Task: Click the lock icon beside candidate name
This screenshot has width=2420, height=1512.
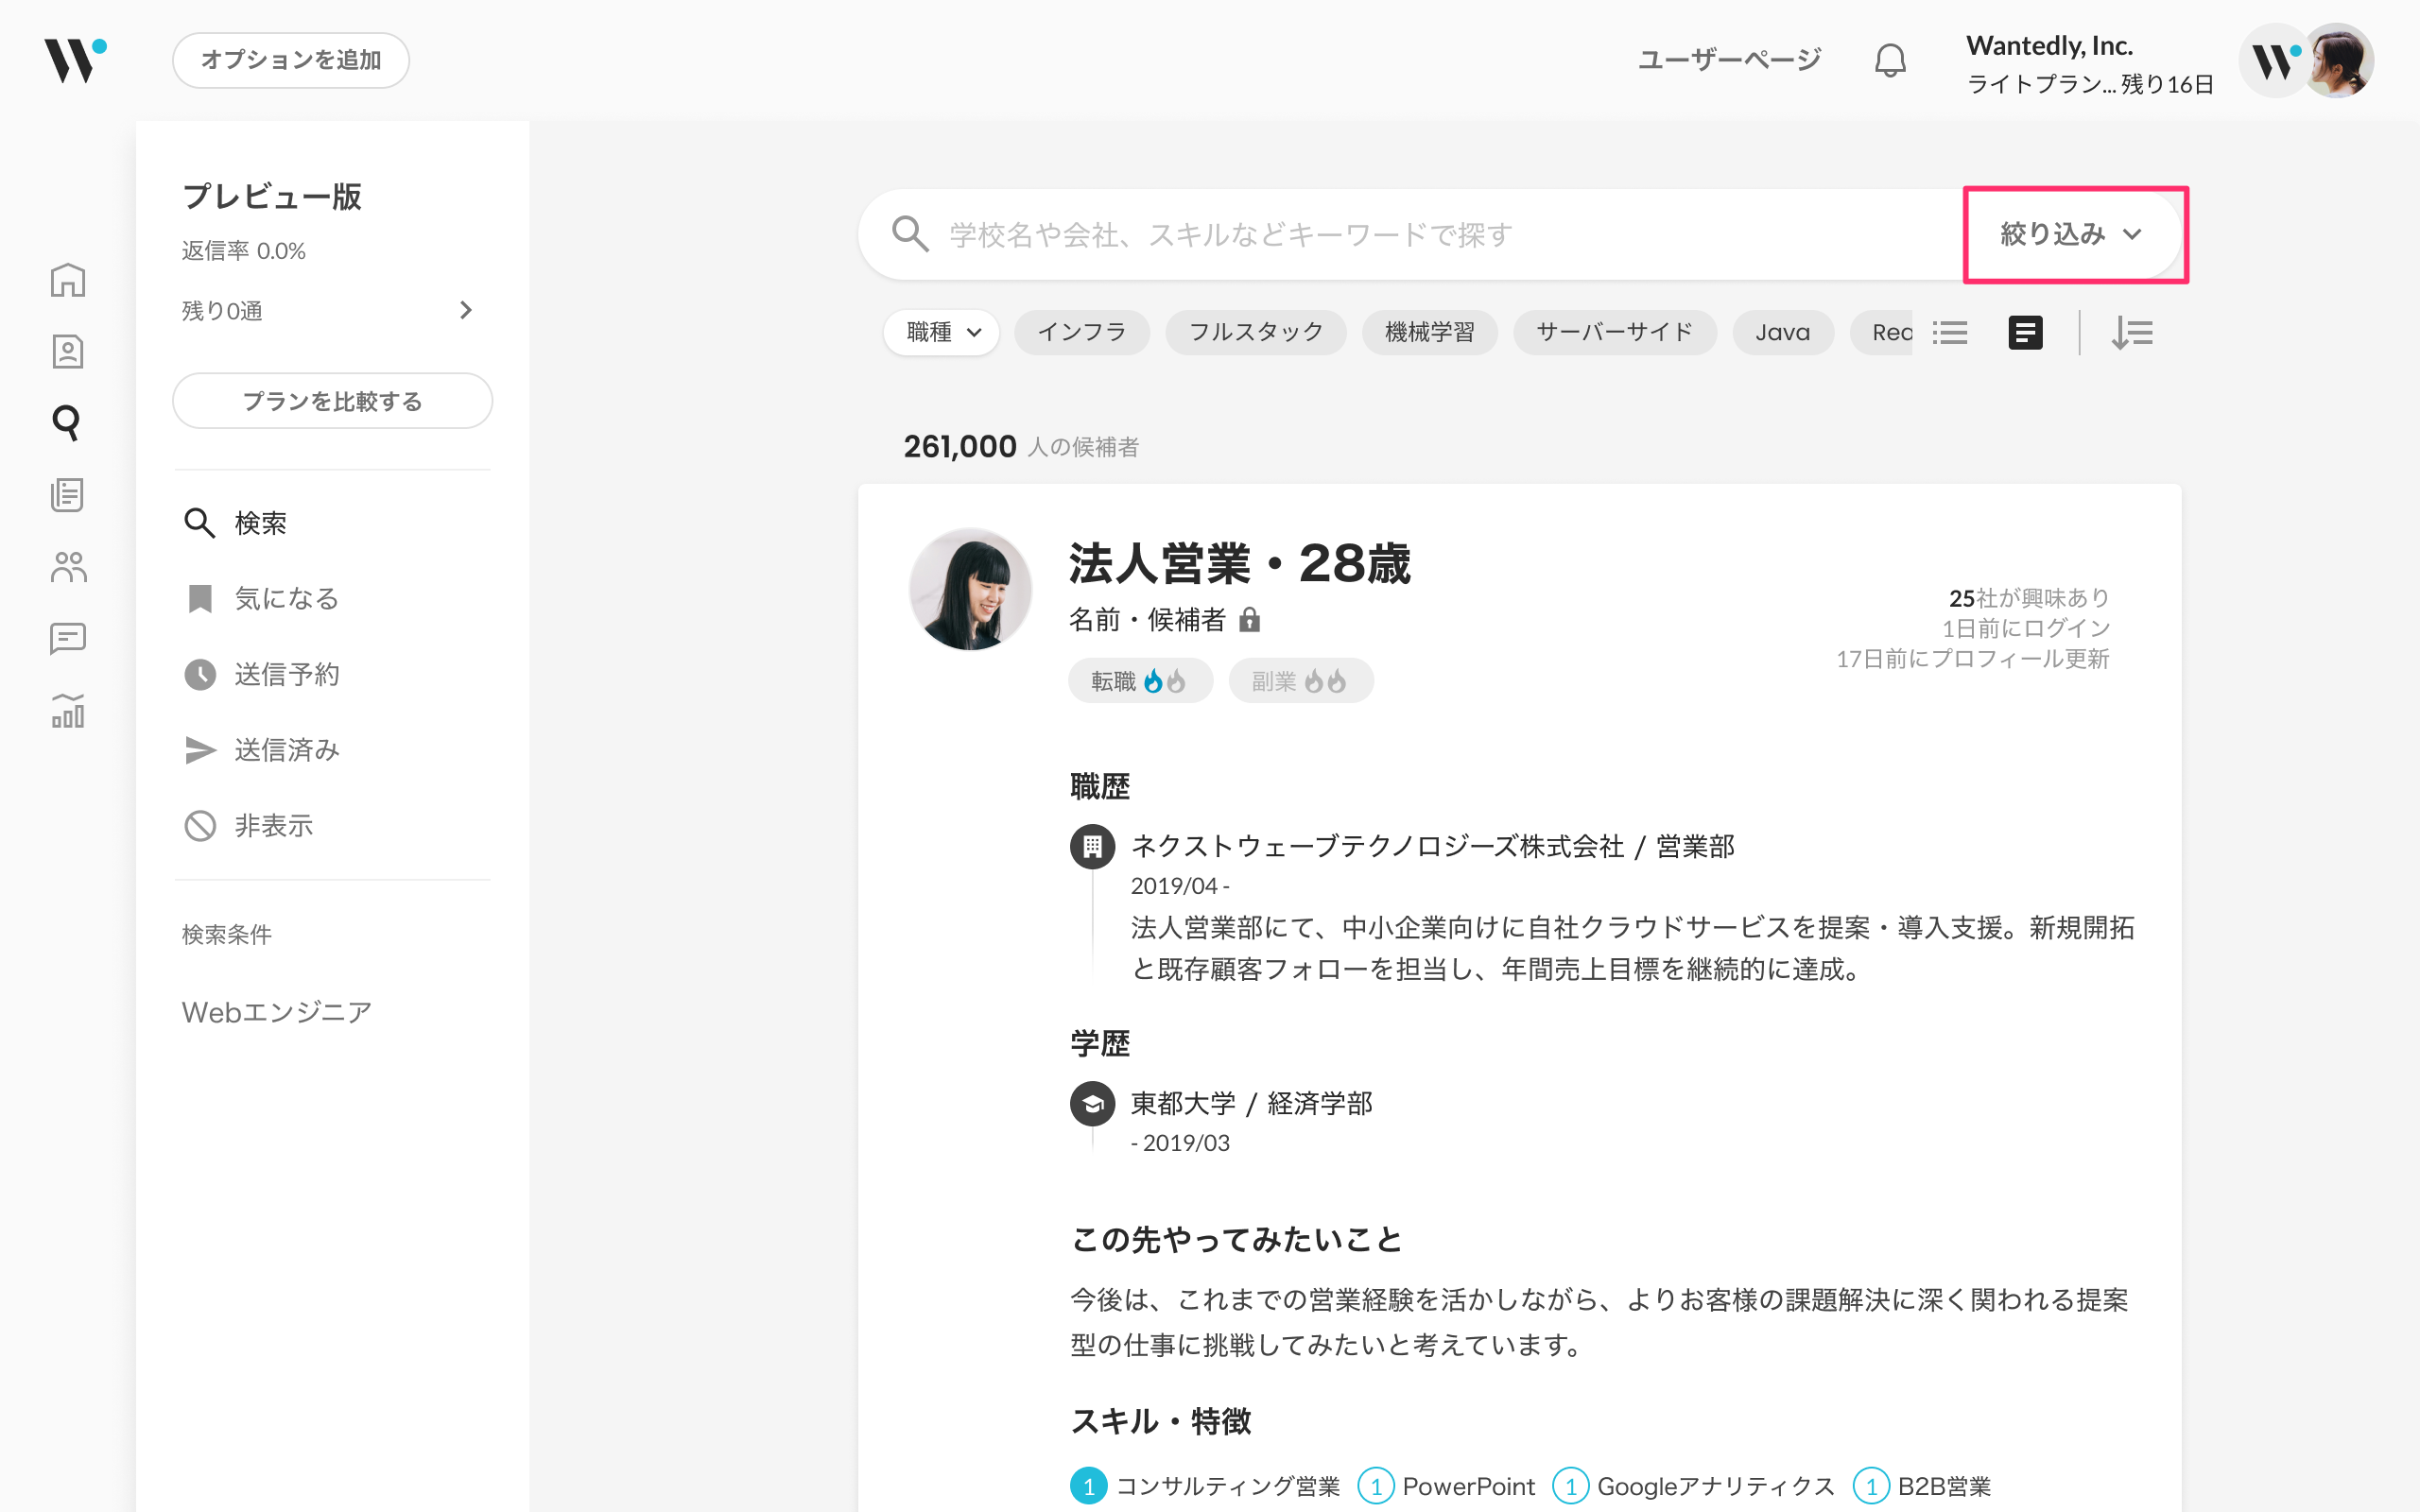Action: 1249,620
